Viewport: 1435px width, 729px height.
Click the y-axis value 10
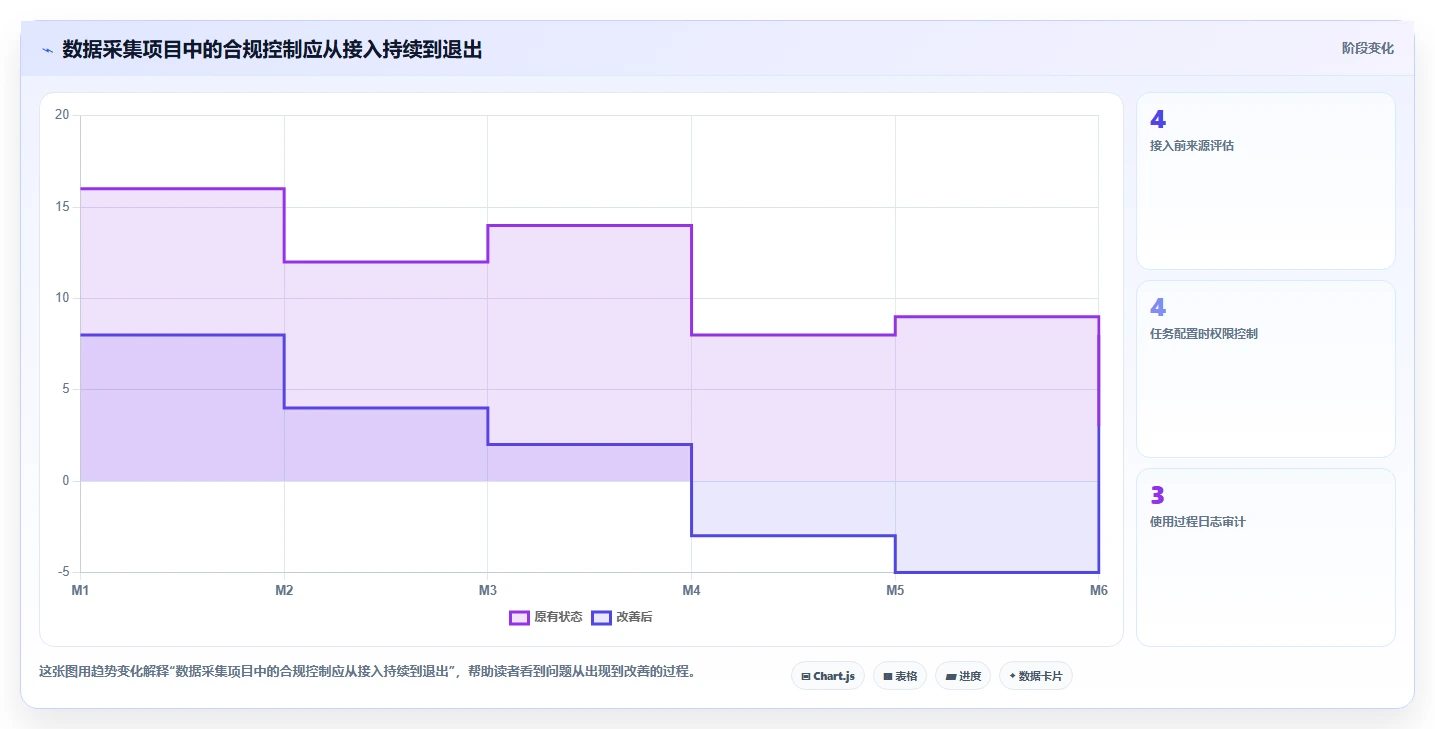coord(62,298)
